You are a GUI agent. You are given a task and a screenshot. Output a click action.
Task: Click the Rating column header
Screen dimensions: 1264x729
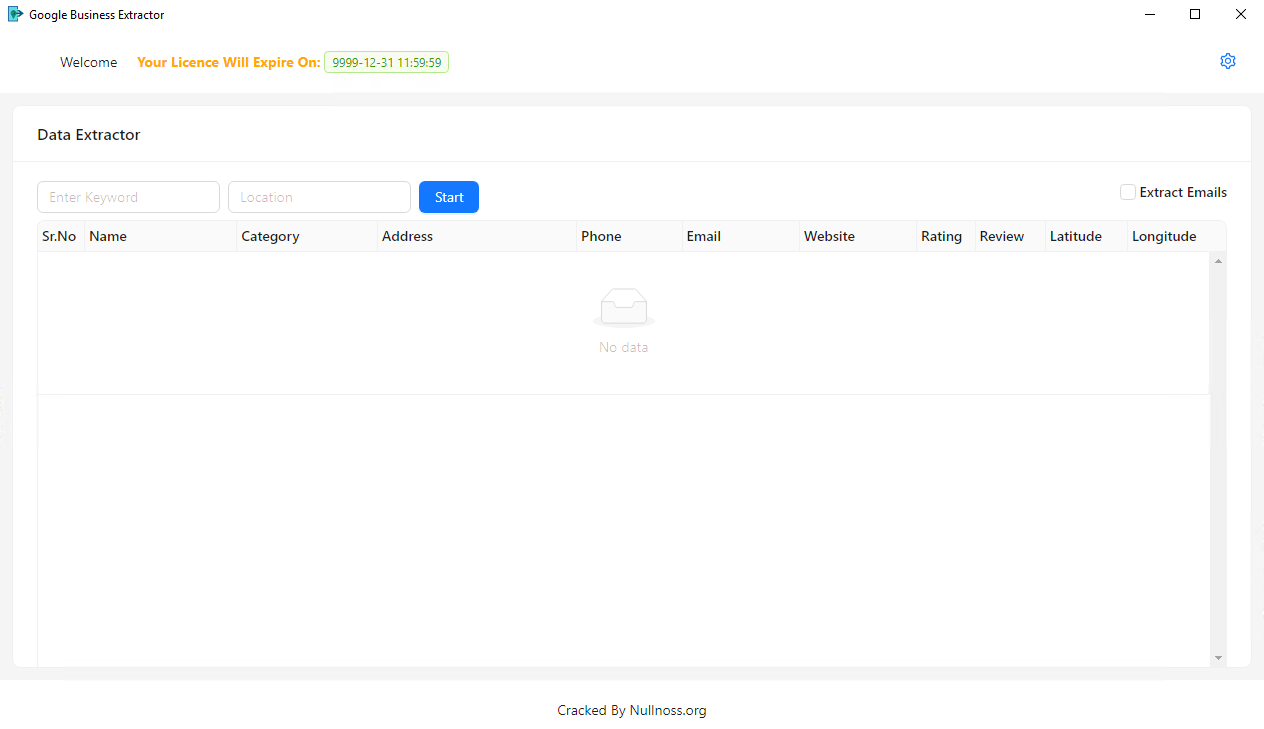click(946, 236)
